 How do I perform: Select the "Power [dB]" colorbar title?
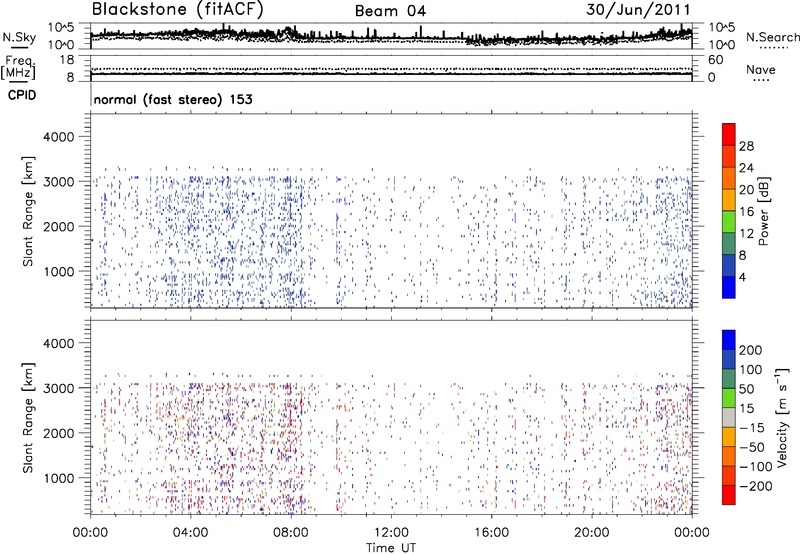click(x=764, y=211)
